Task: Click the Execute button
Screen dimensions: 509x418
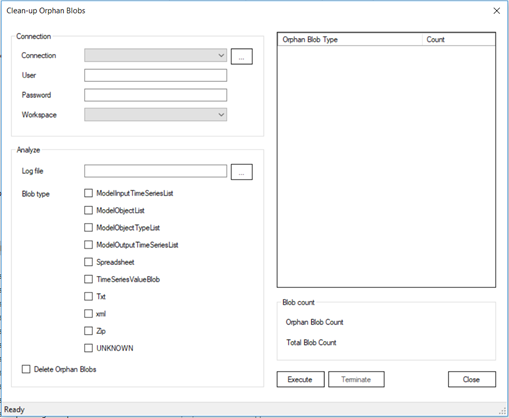Action: coord(300,379)
